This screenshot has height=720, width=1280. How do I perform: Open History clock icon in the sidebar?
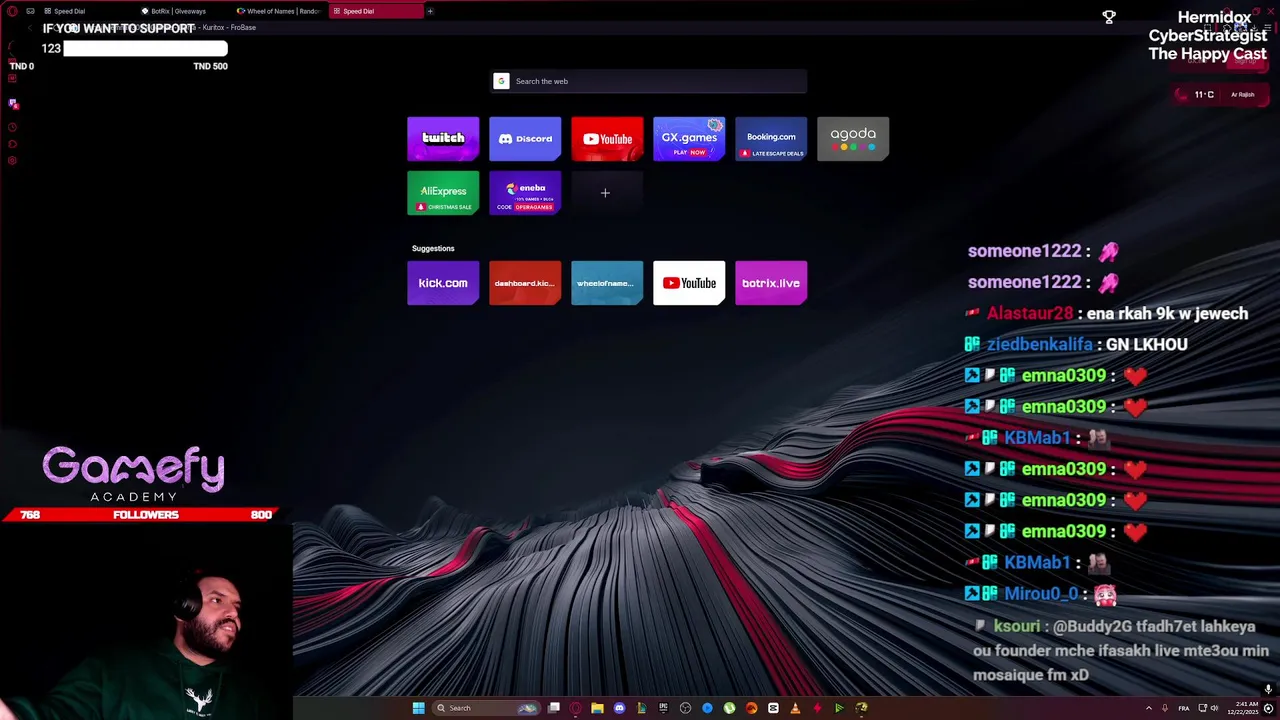(12, 127)
